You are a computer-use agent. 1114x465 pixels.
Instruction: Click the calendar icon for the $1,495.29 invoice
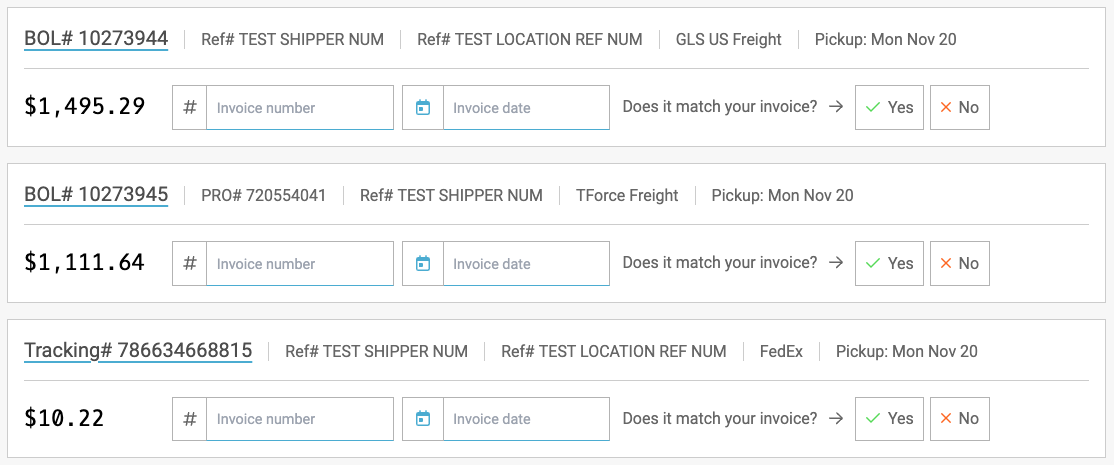423,107
